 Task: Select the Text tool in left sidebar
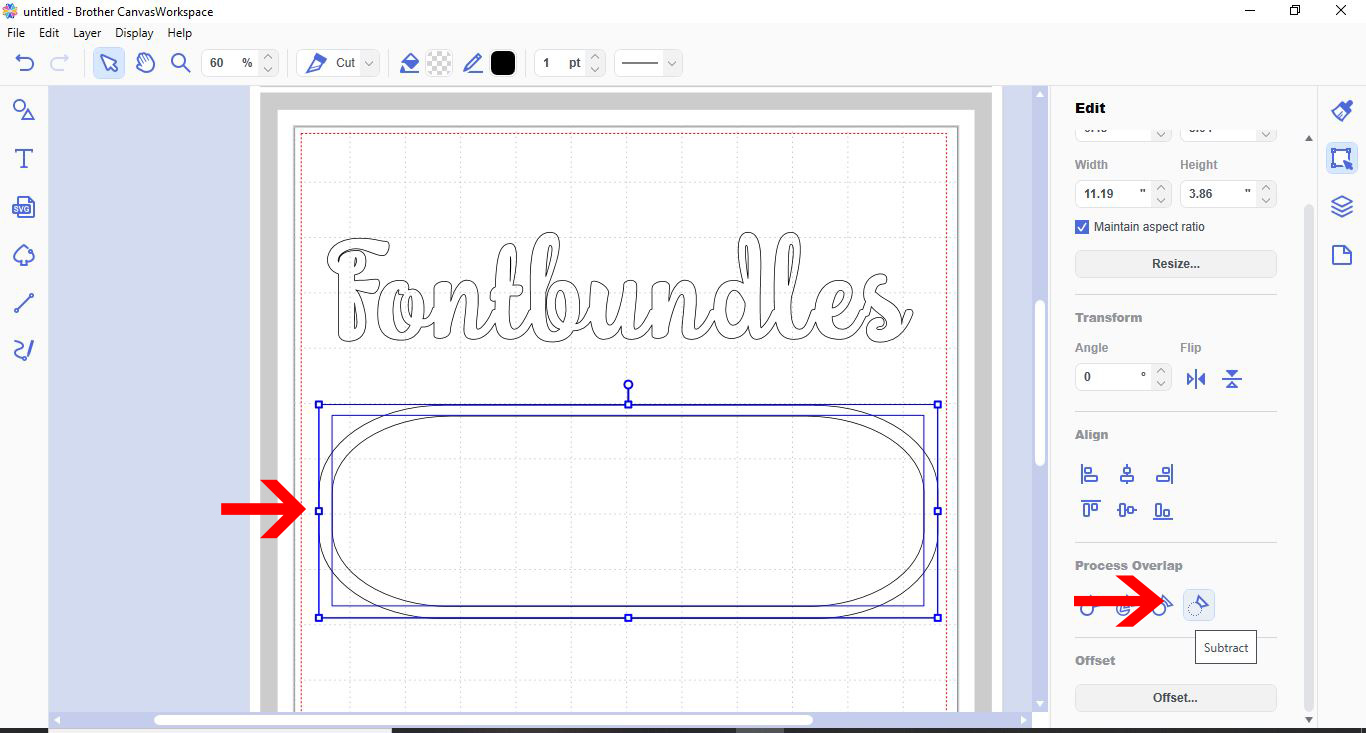coord(24,158)
